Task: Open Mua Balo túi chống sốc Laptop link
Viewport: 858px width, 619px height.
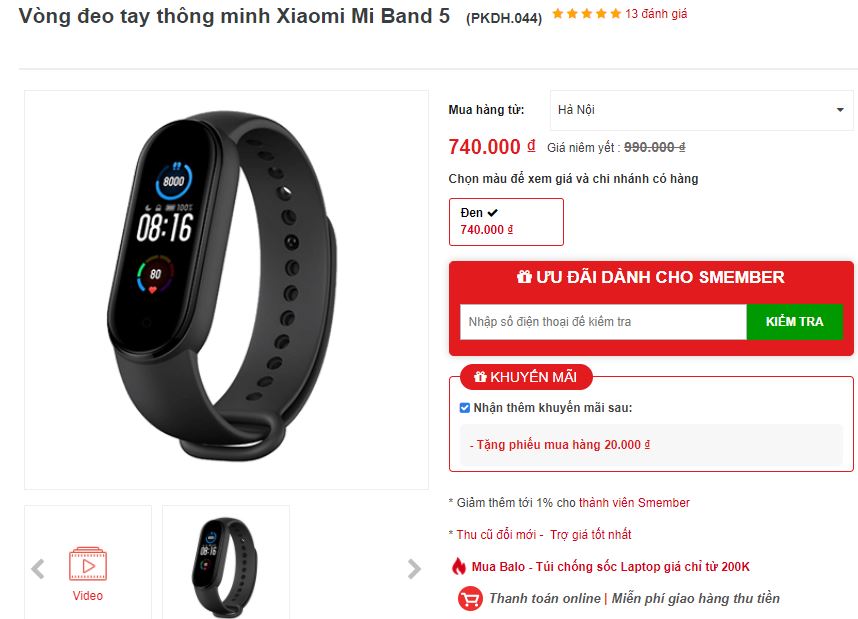Action: tap(611, 566)
